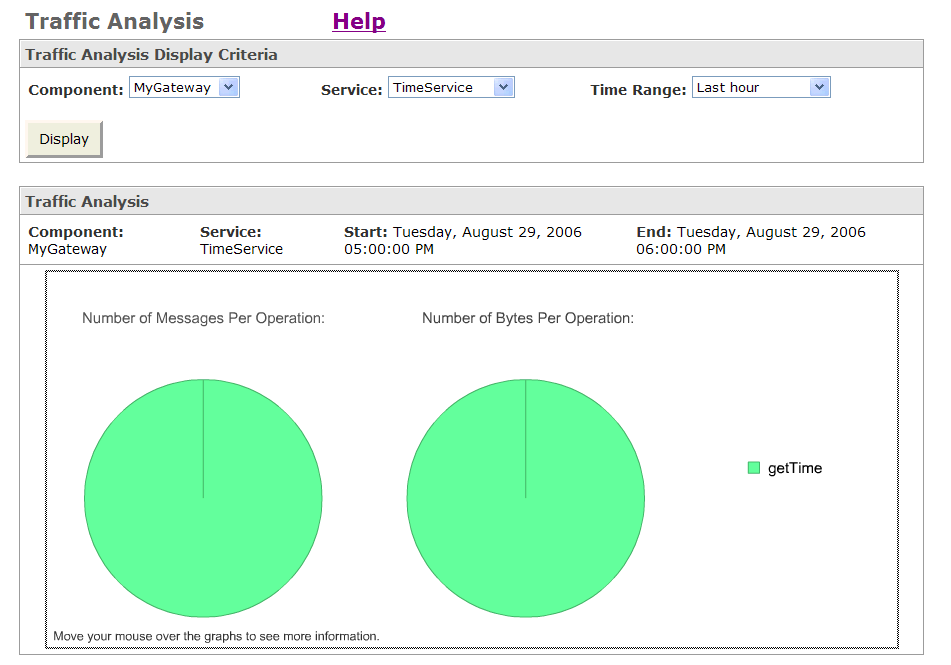
Task: Open the Help link
Action: pos(358,21)
